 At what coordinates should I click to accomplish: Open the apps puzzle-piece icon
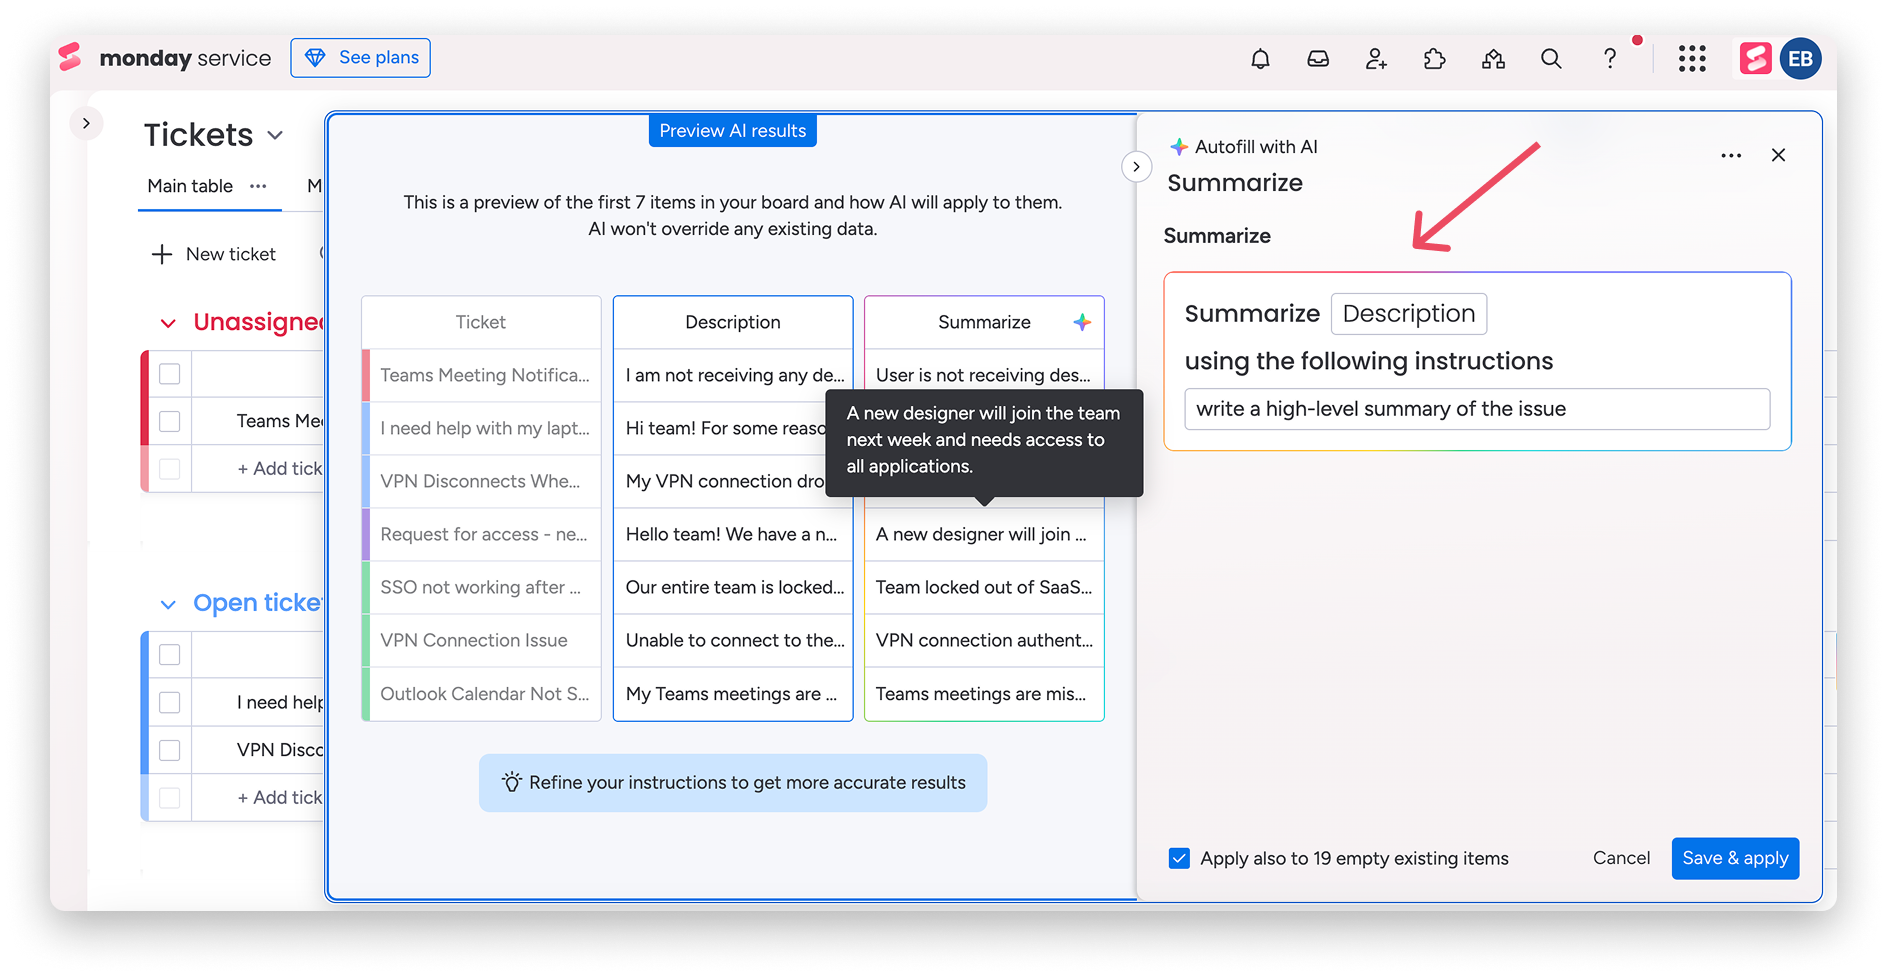[x=1435, y=59]
